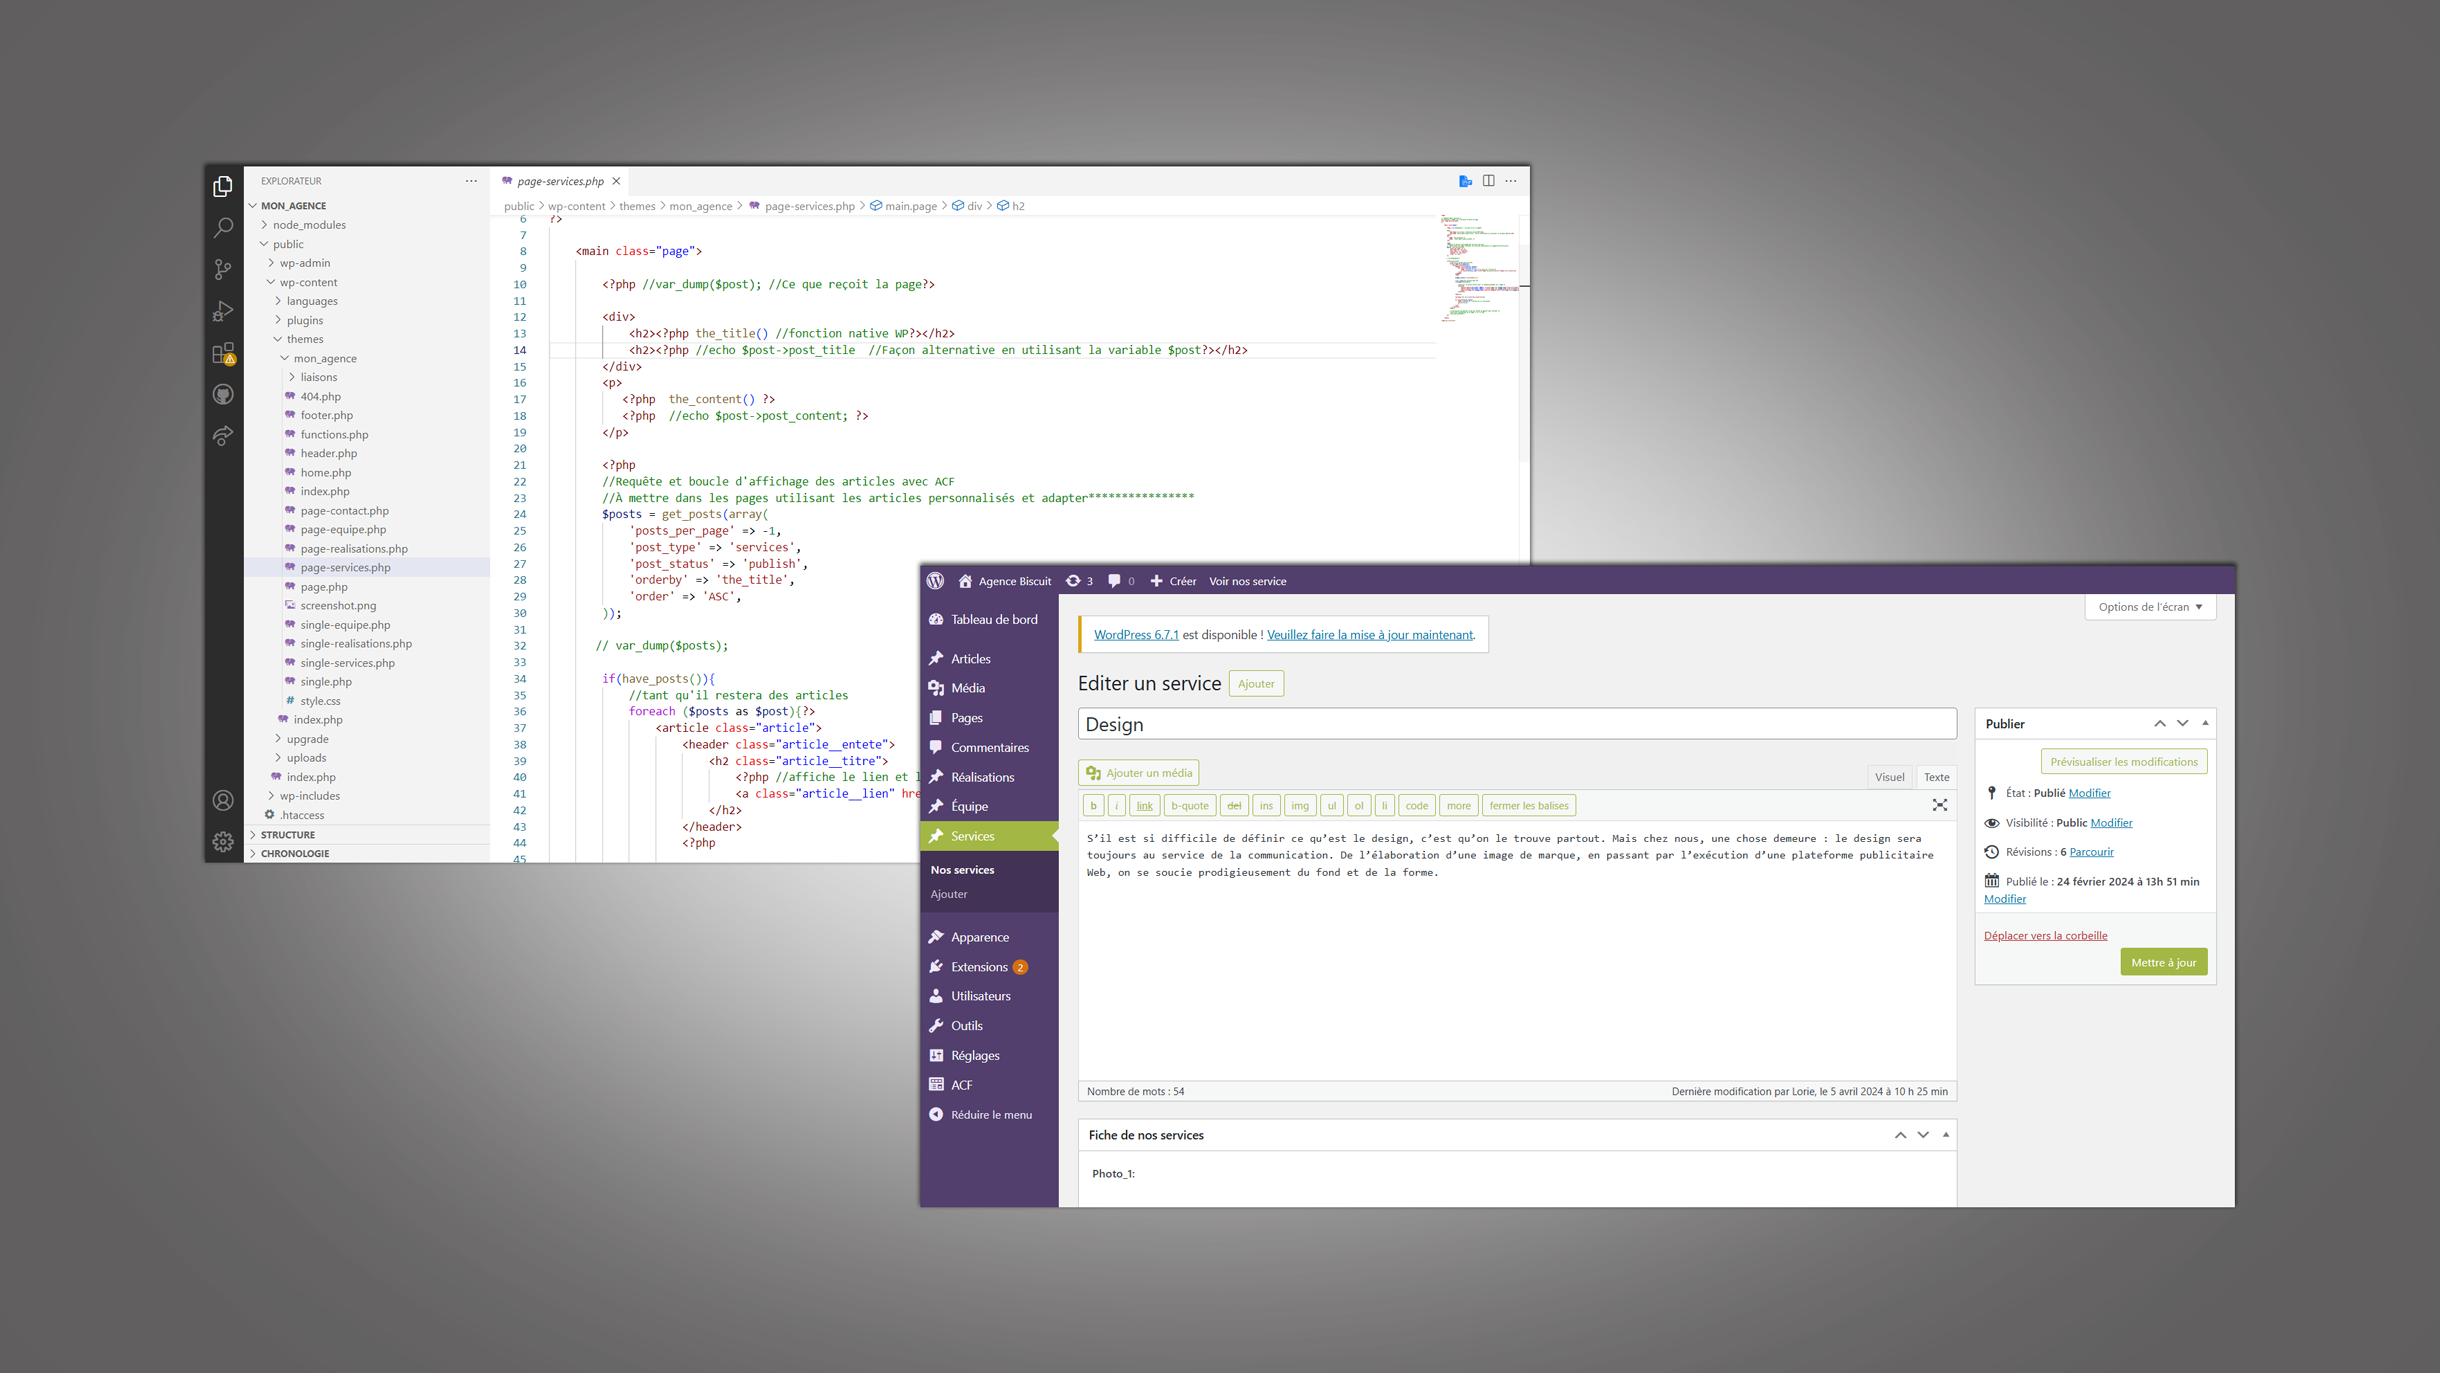Viewport: 2440px width, 1373px height.
Task: Toggle the Publier panel collapse arrow
Action: pos(2205,723)
